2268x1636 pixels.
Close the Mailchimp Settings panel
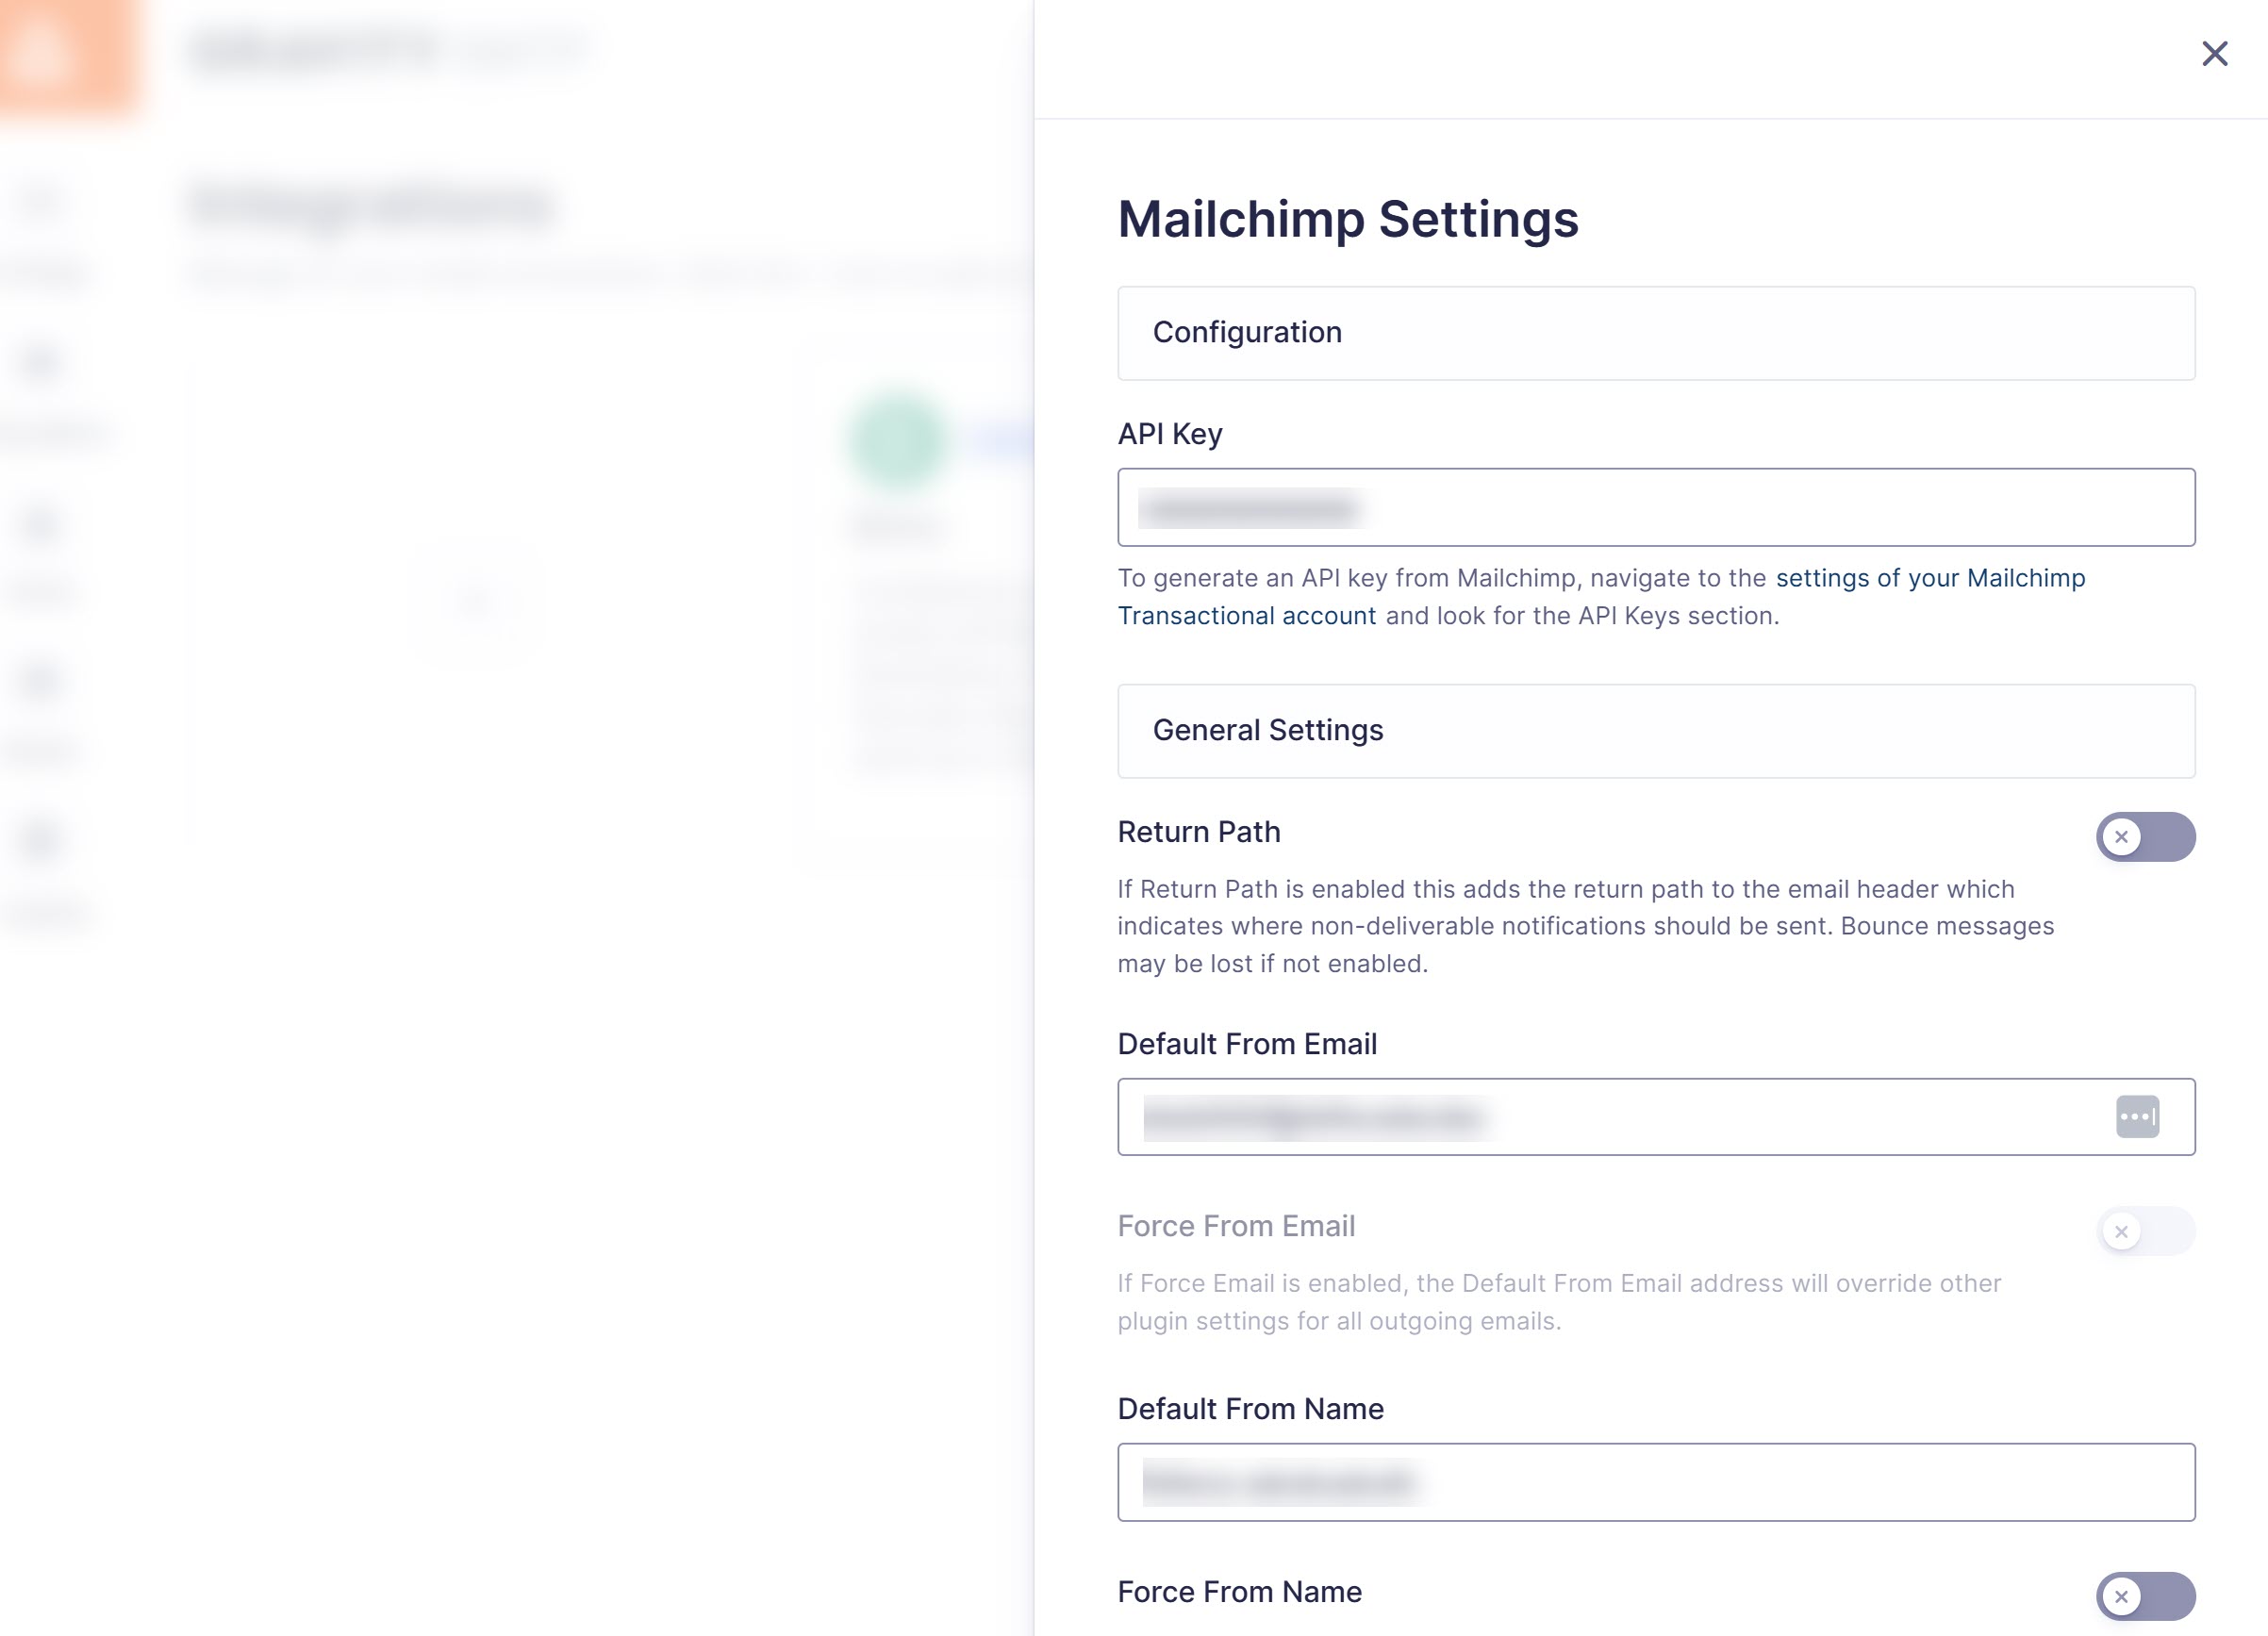2216,54
